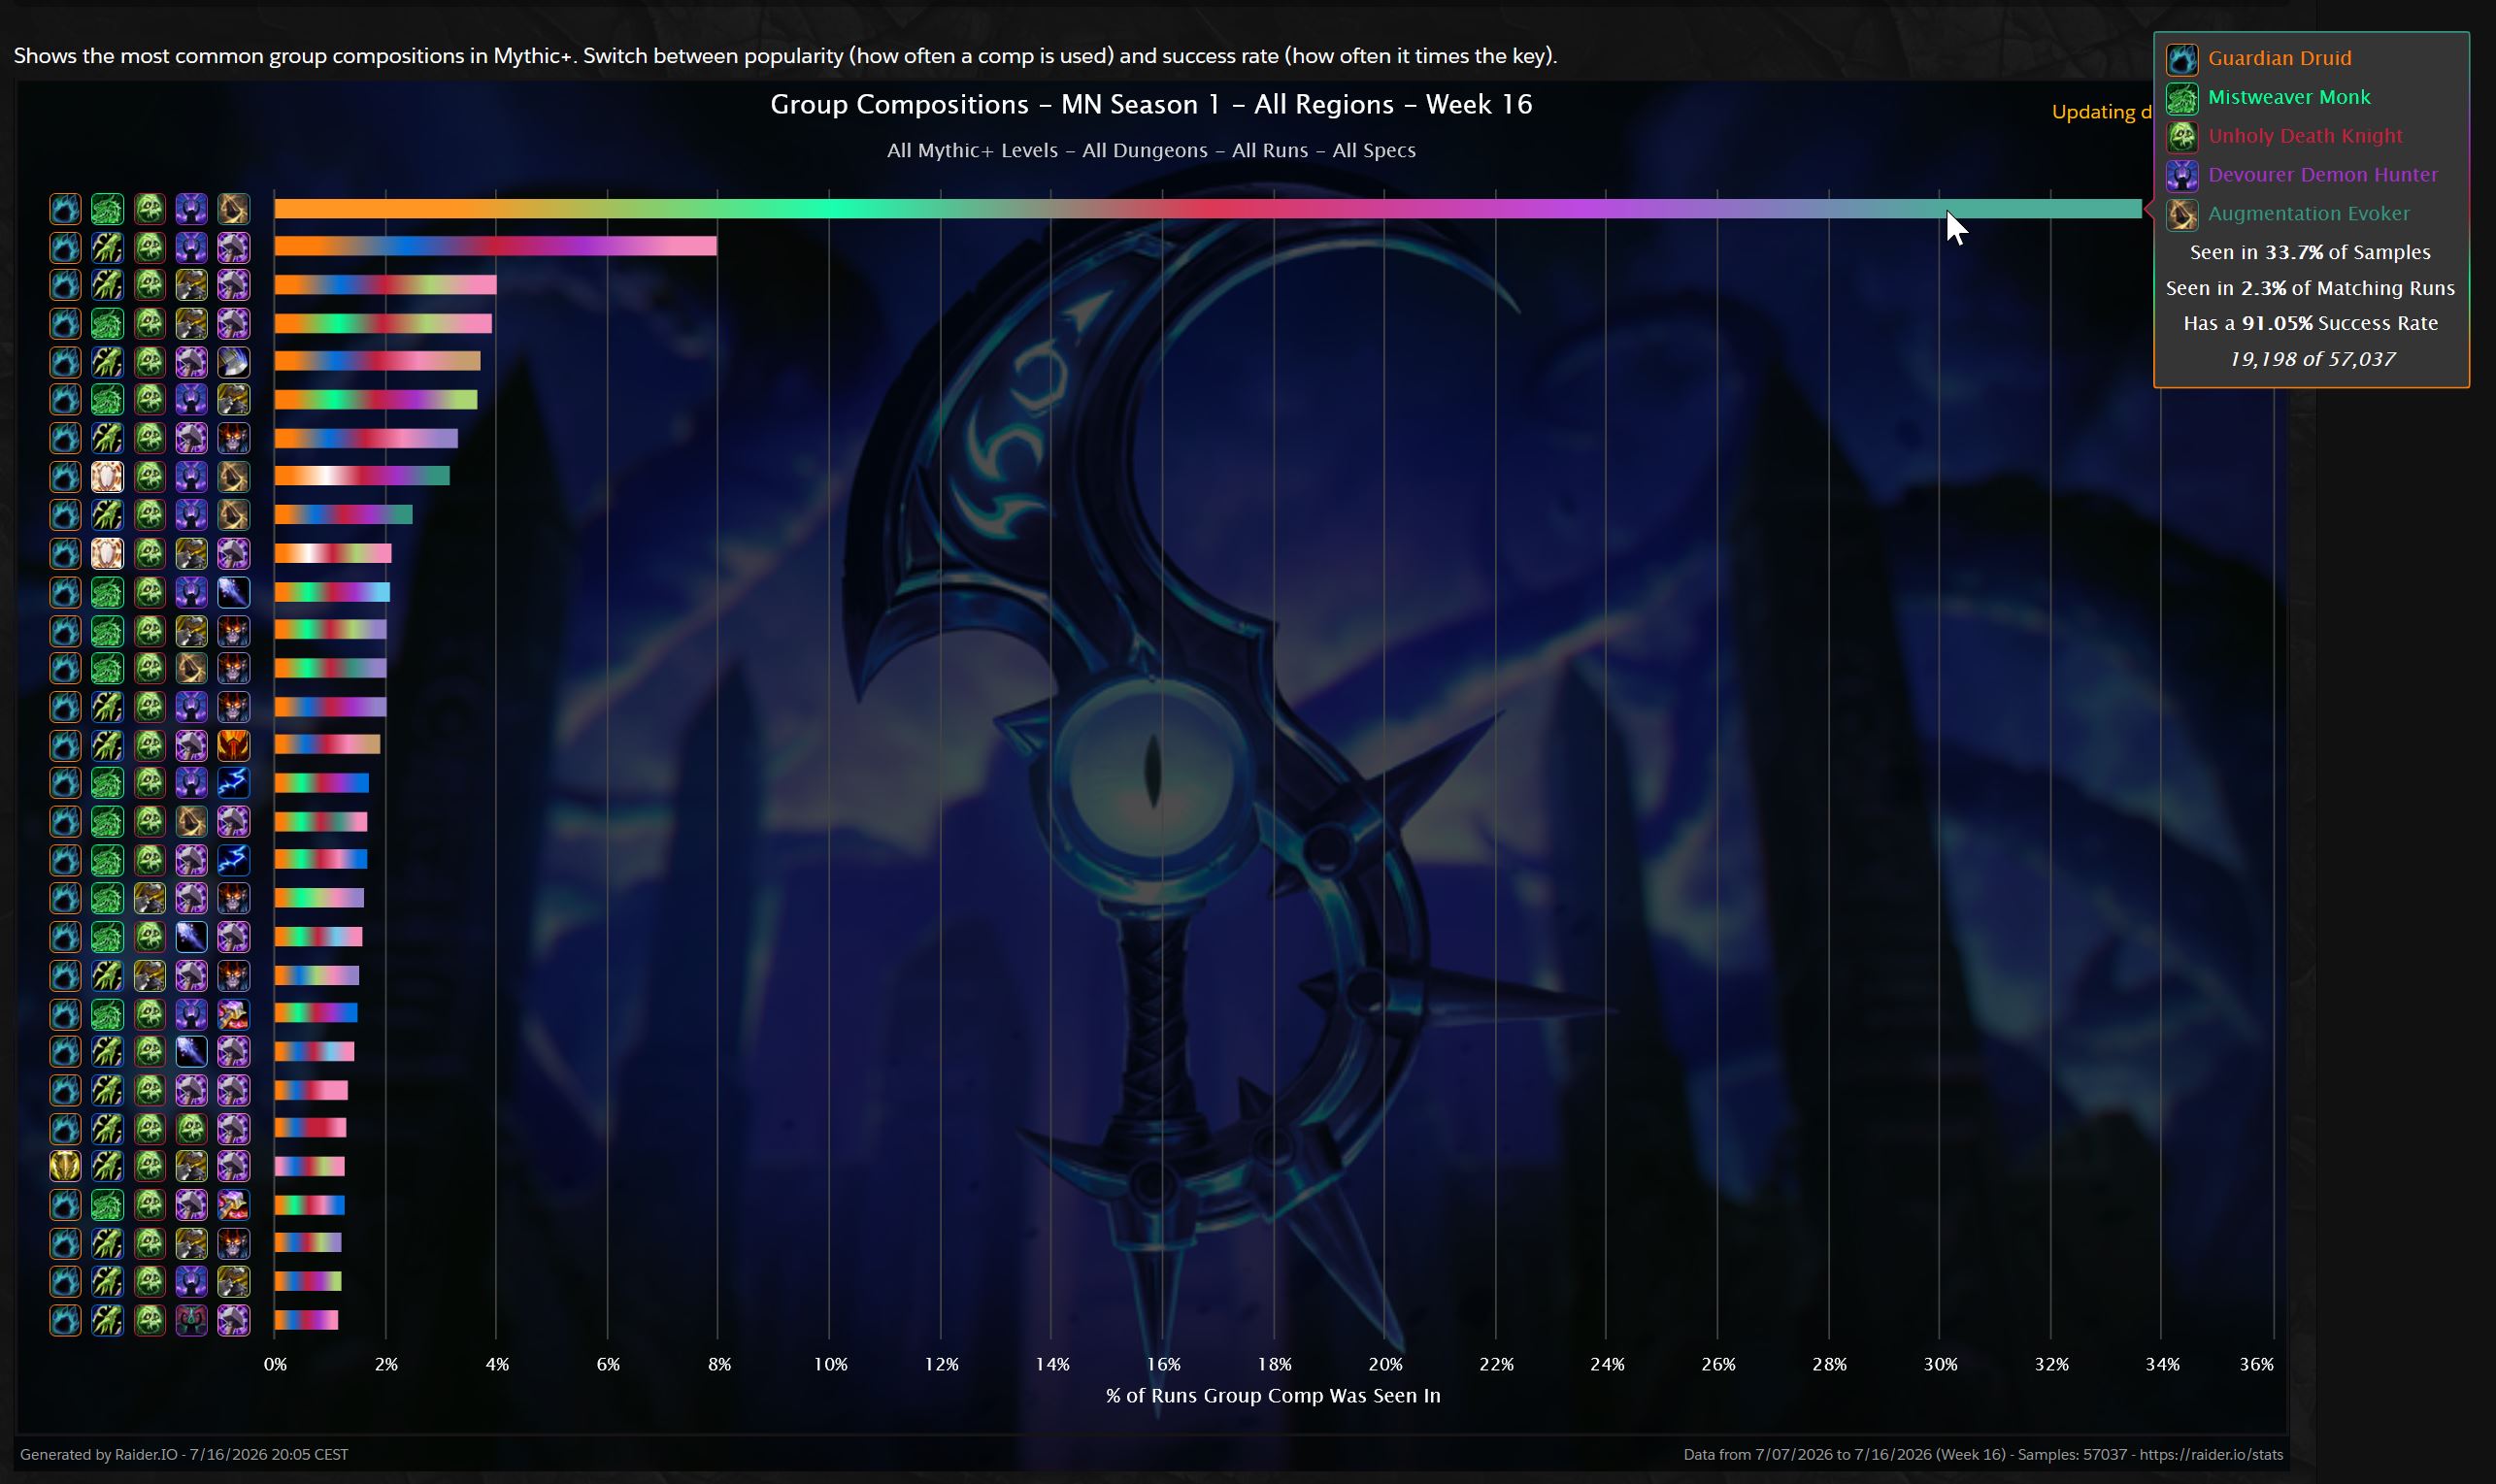Click the 'Guardian Druid' label in the tooltip
2496x1484 pixels.
point(2279,58)
